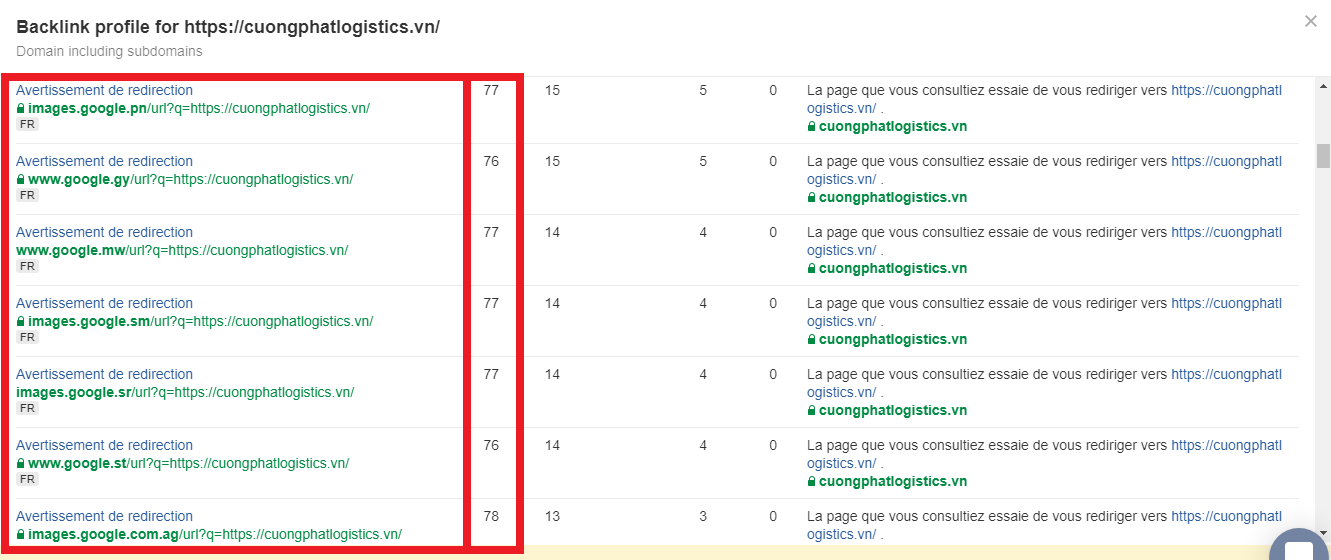Click green cuongphatlogistics.vn anchor in first row
Viewport: 1331px width, 560px height.
coord(892,126)
